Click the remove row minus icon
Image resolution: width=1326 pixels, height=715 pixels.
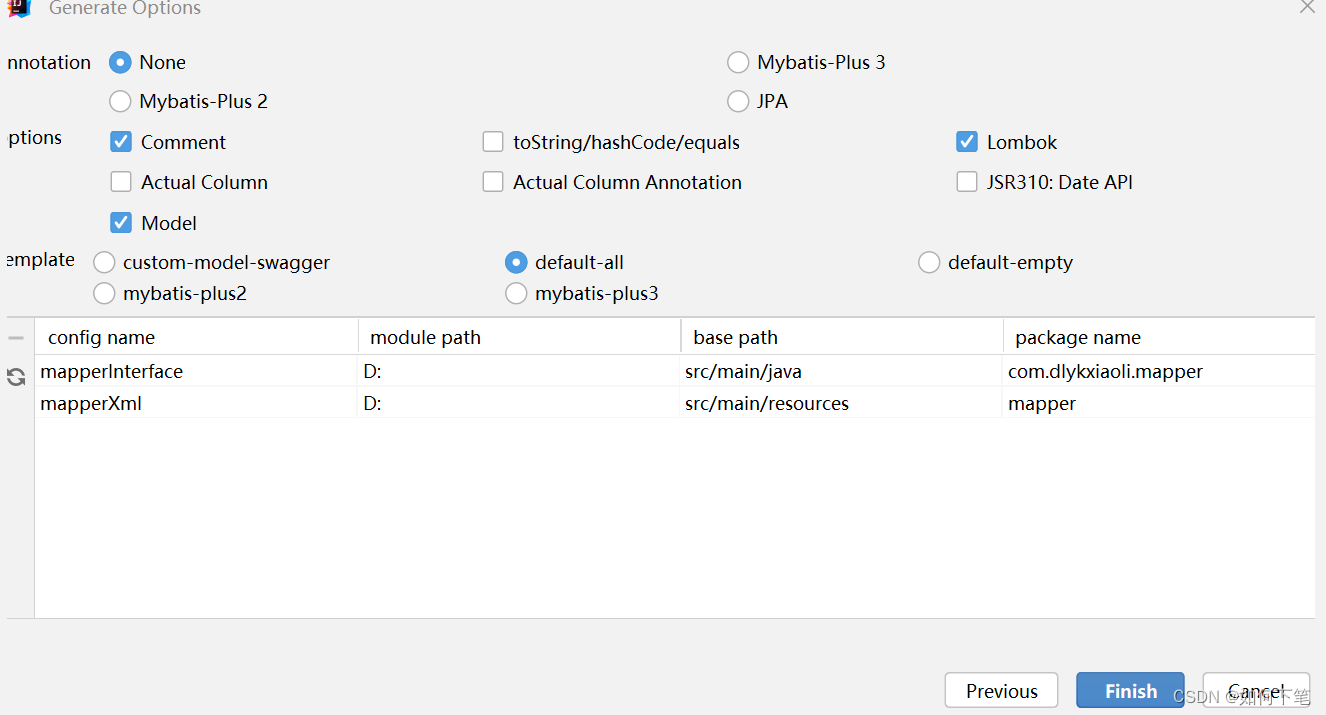click(x=16, y=337)
